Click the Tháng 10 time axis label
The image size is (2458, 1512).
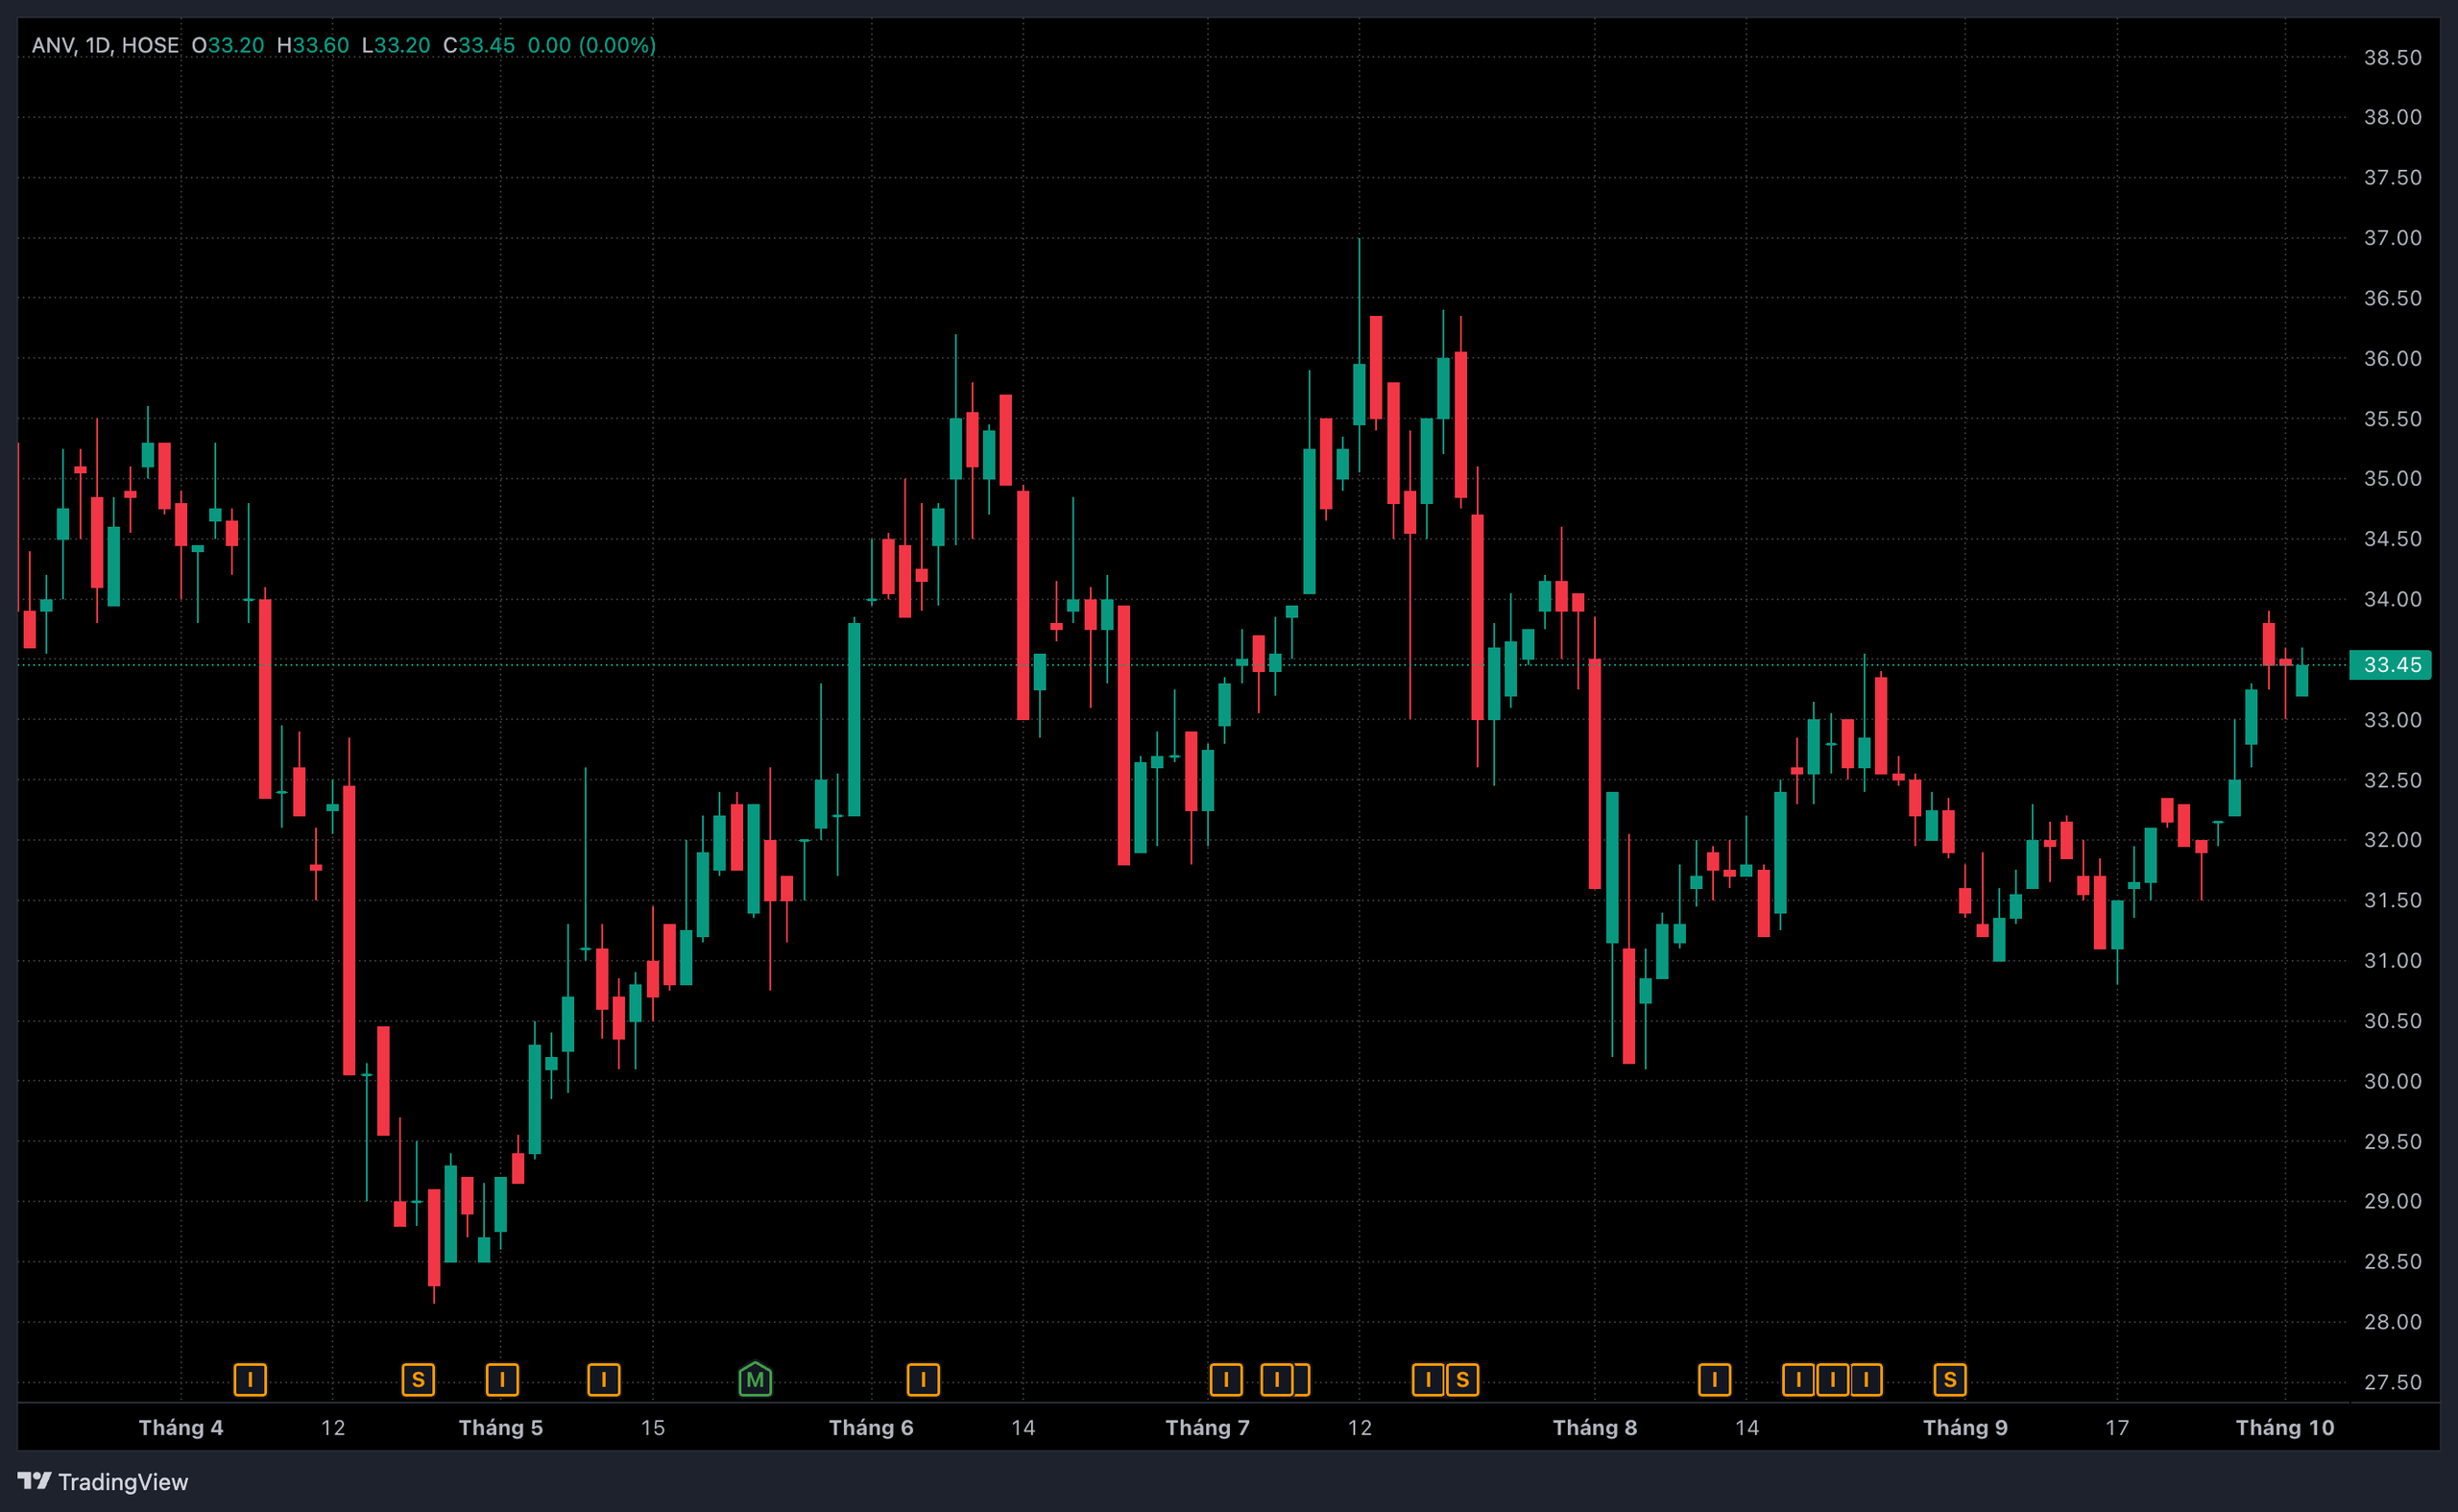click(x=2285, y=1427)
